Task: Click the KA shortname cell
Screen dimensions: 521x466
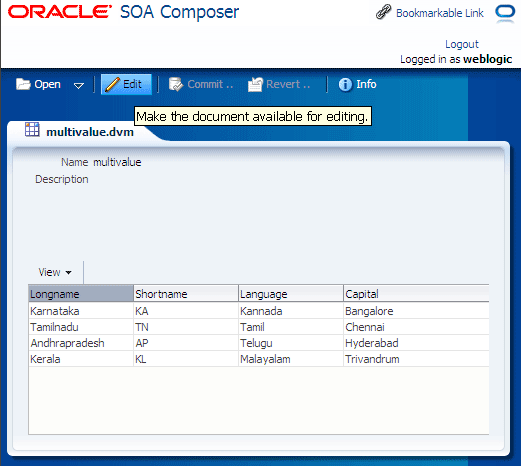Action: point(186,311)
